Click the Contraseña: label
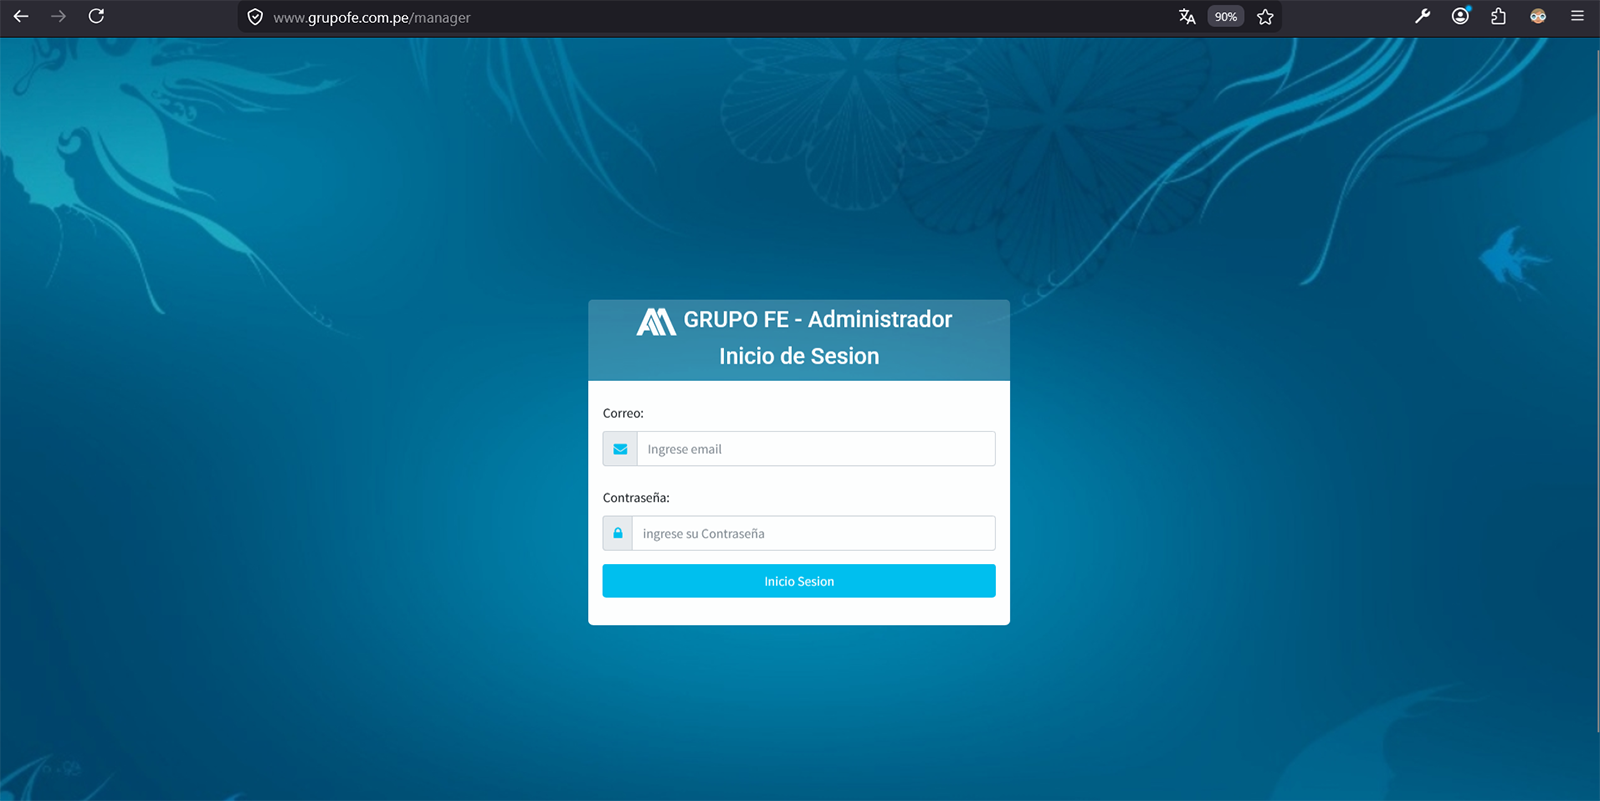Viewport: 1600px width, 801px height. click(636, 497)
